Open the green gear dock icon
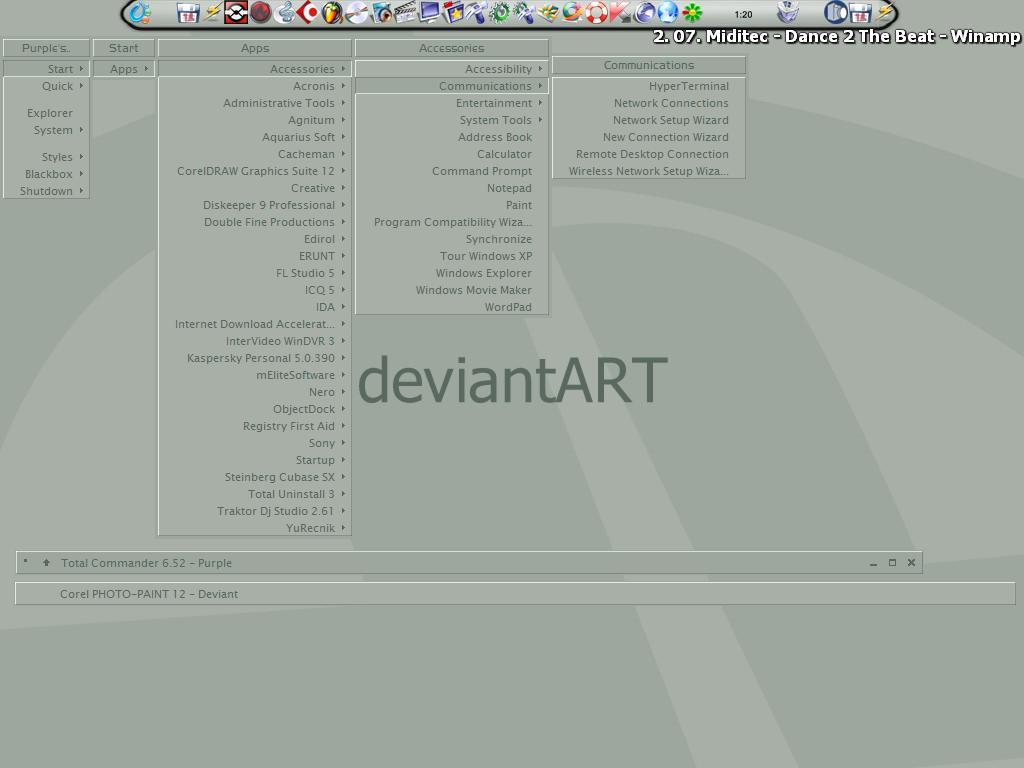Viewport: 1024px width, 768px height. click(500, 13)
